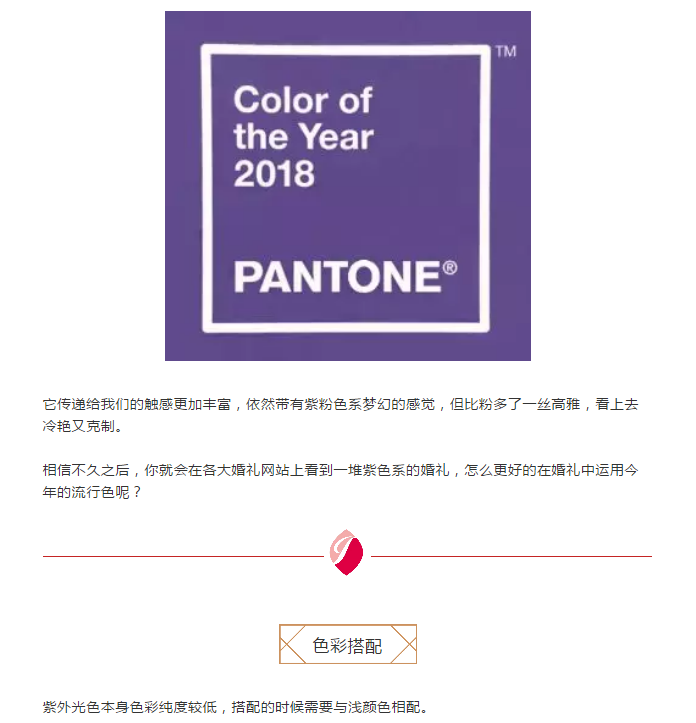The height and width of the screenshot is (723, 696).
Task: Click the "the Year" line in image
Action: click(x=303, y=136)
